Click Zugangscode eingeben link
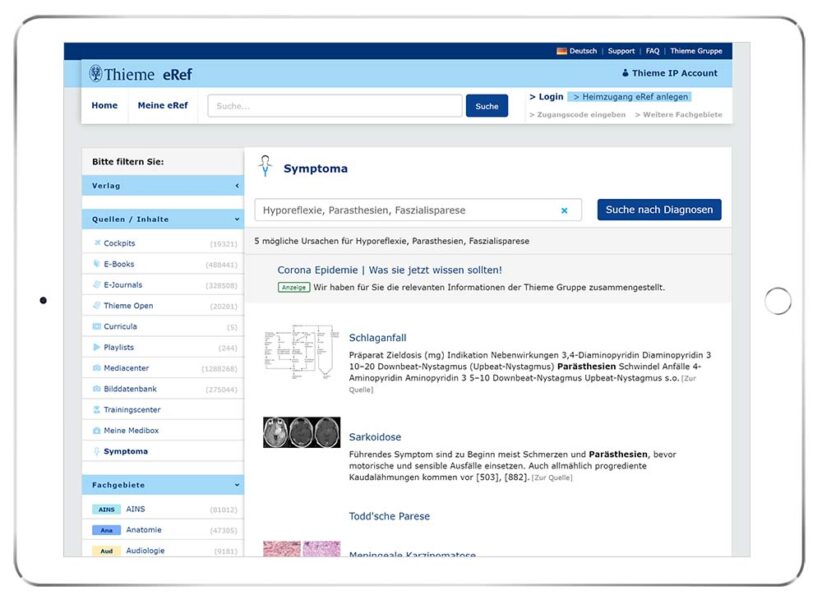822x600 pixels. (x=577, y=114)
